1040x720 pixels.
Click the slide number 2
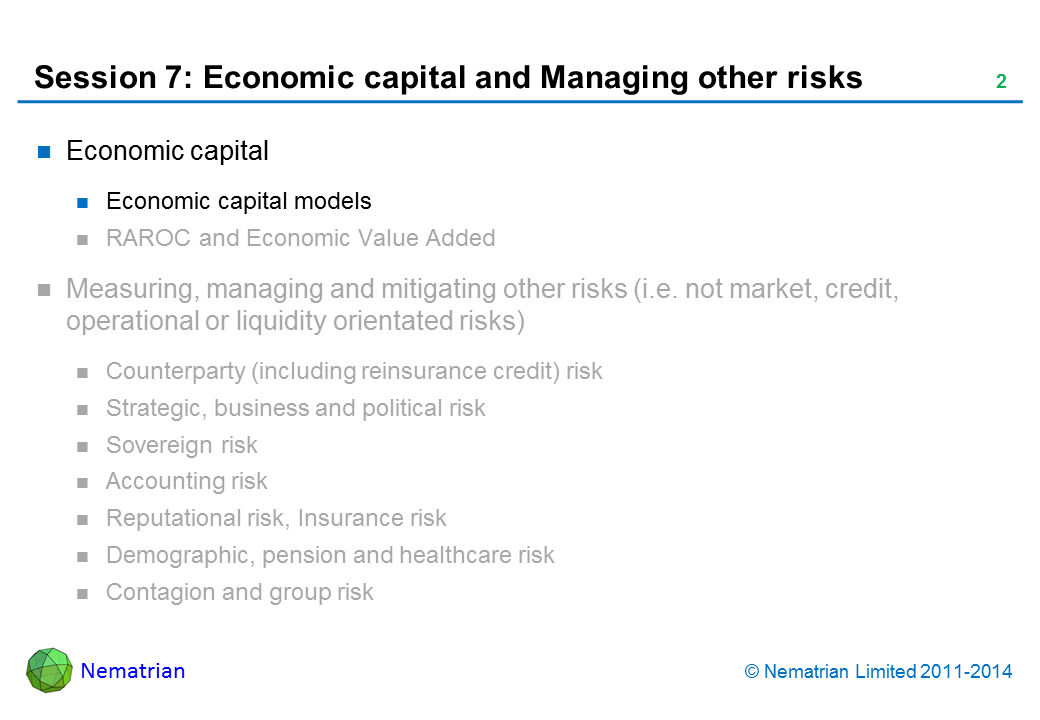pyautogui.click(x=1000, y=83)
